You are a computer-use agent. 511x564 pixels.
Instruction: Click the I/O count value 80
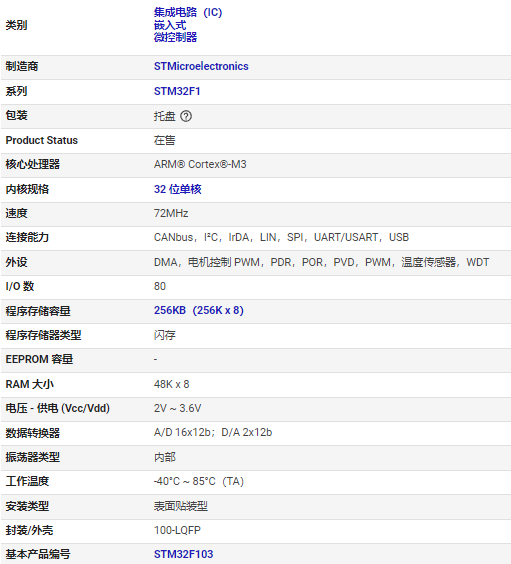pyautogui.click(x=160, y=286)
